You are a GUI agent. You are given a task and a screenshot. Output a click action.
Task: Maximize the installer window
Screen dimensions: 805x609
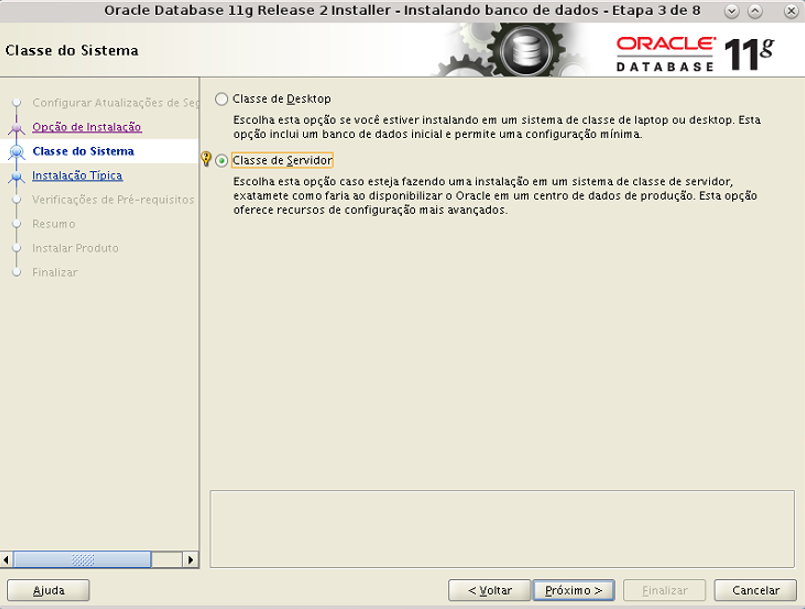point(755,11)
